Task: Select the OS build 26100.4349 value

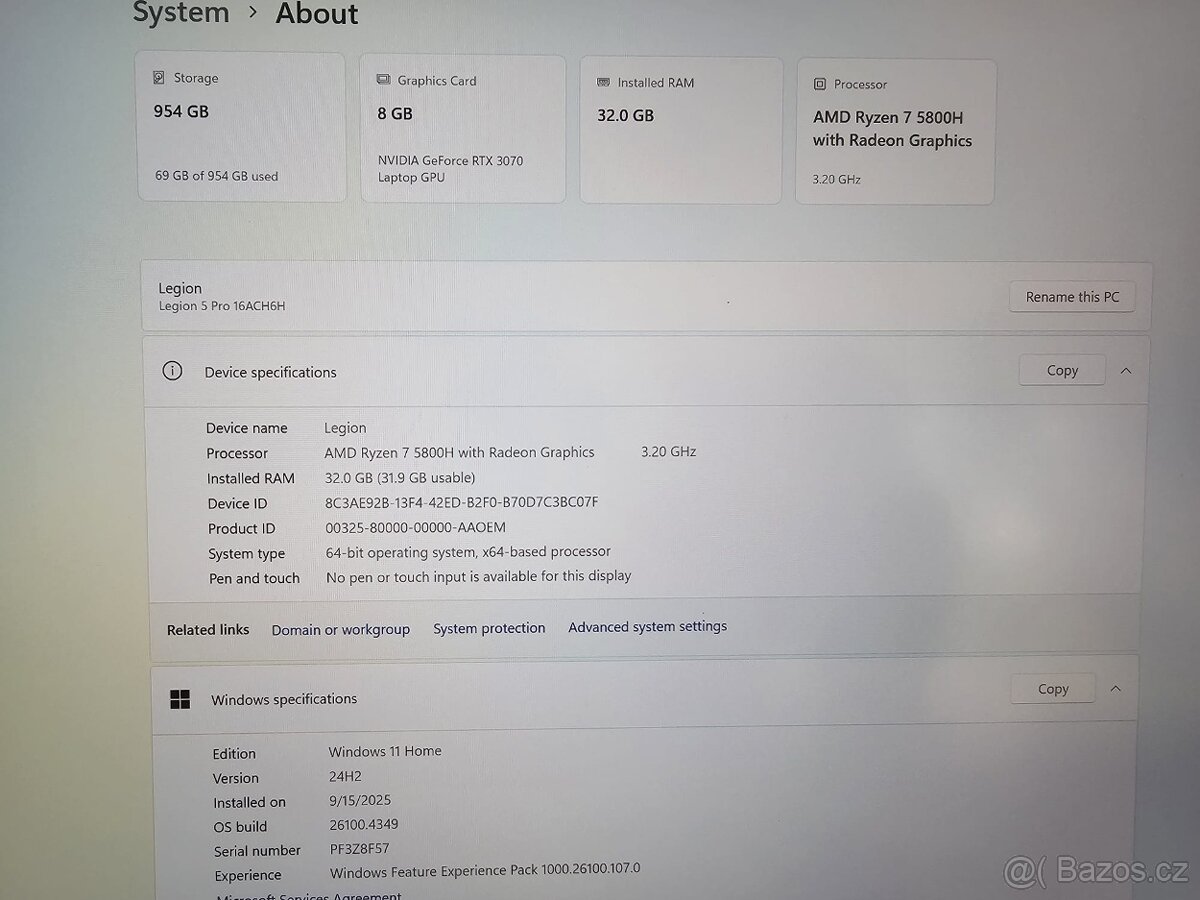Action: (363, 824)
